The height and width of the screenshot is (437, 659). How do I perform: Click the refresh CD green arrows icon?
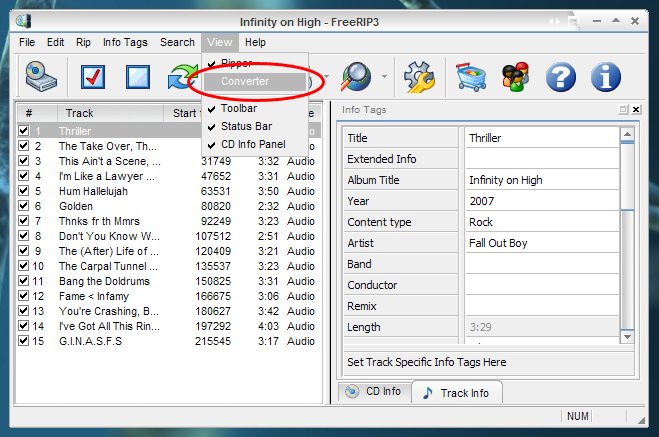pyautogui.click(x=182, y=76)
